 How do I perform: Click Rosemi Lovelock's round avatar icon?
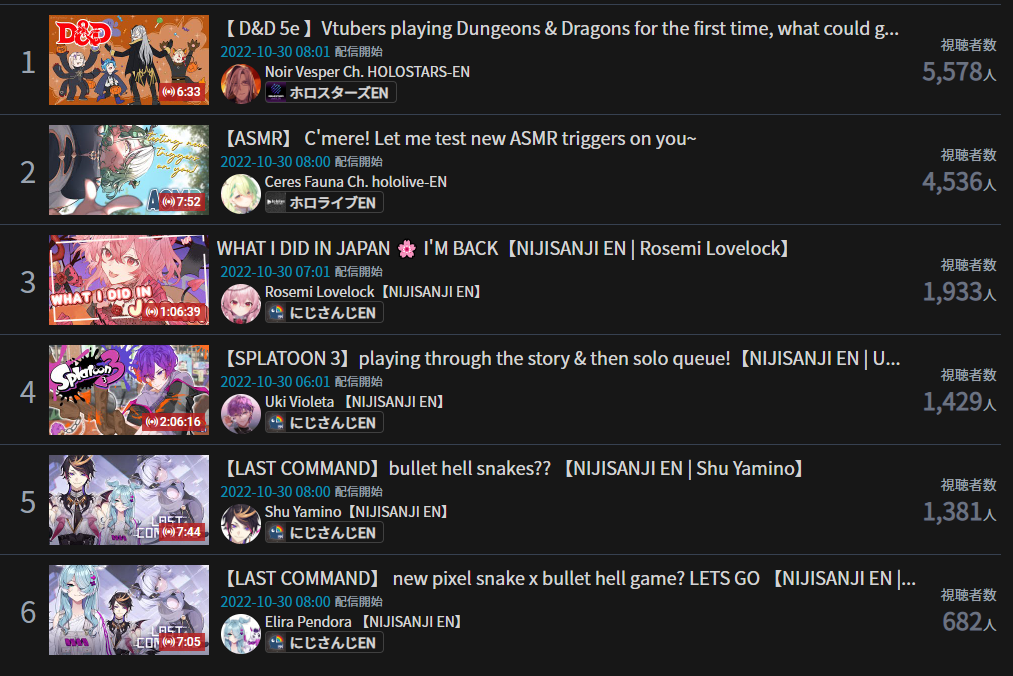pyautogui.click(x=241, y=304)
